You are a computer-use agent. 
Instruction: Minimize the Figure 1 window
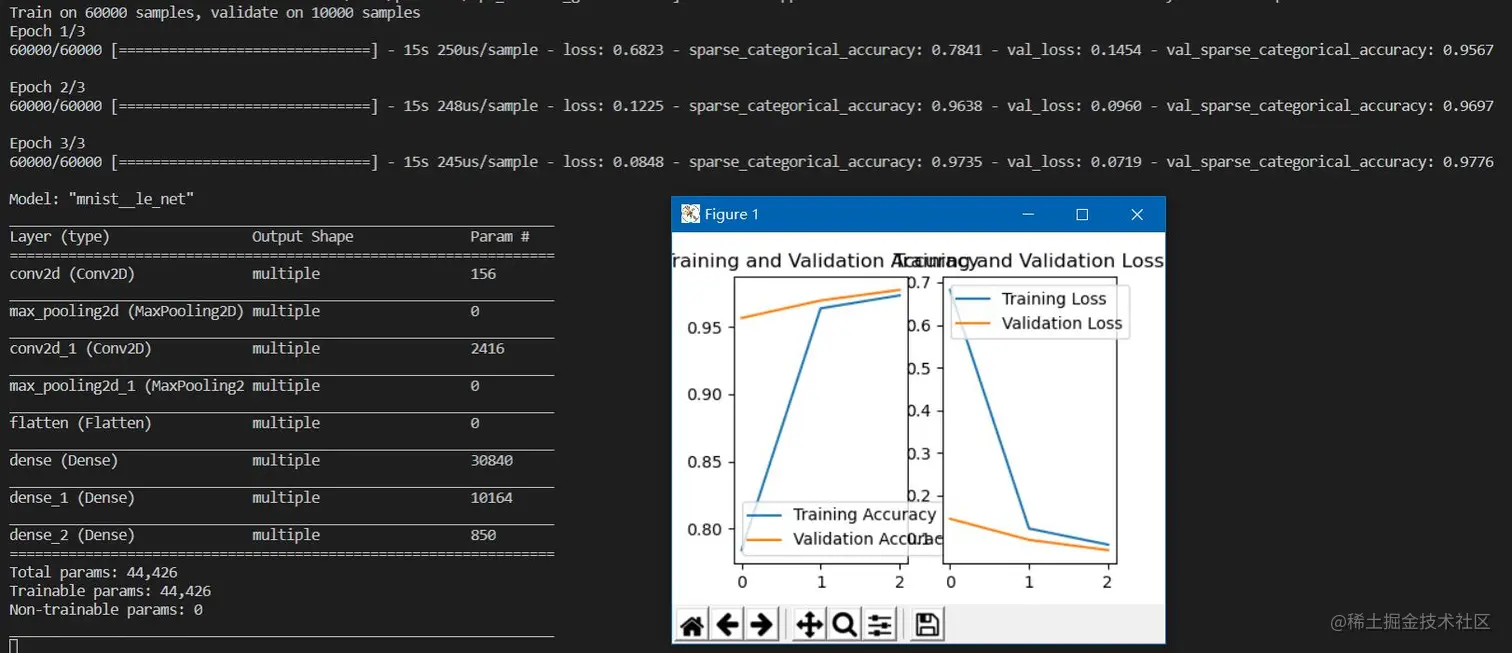click(1027, 214)
